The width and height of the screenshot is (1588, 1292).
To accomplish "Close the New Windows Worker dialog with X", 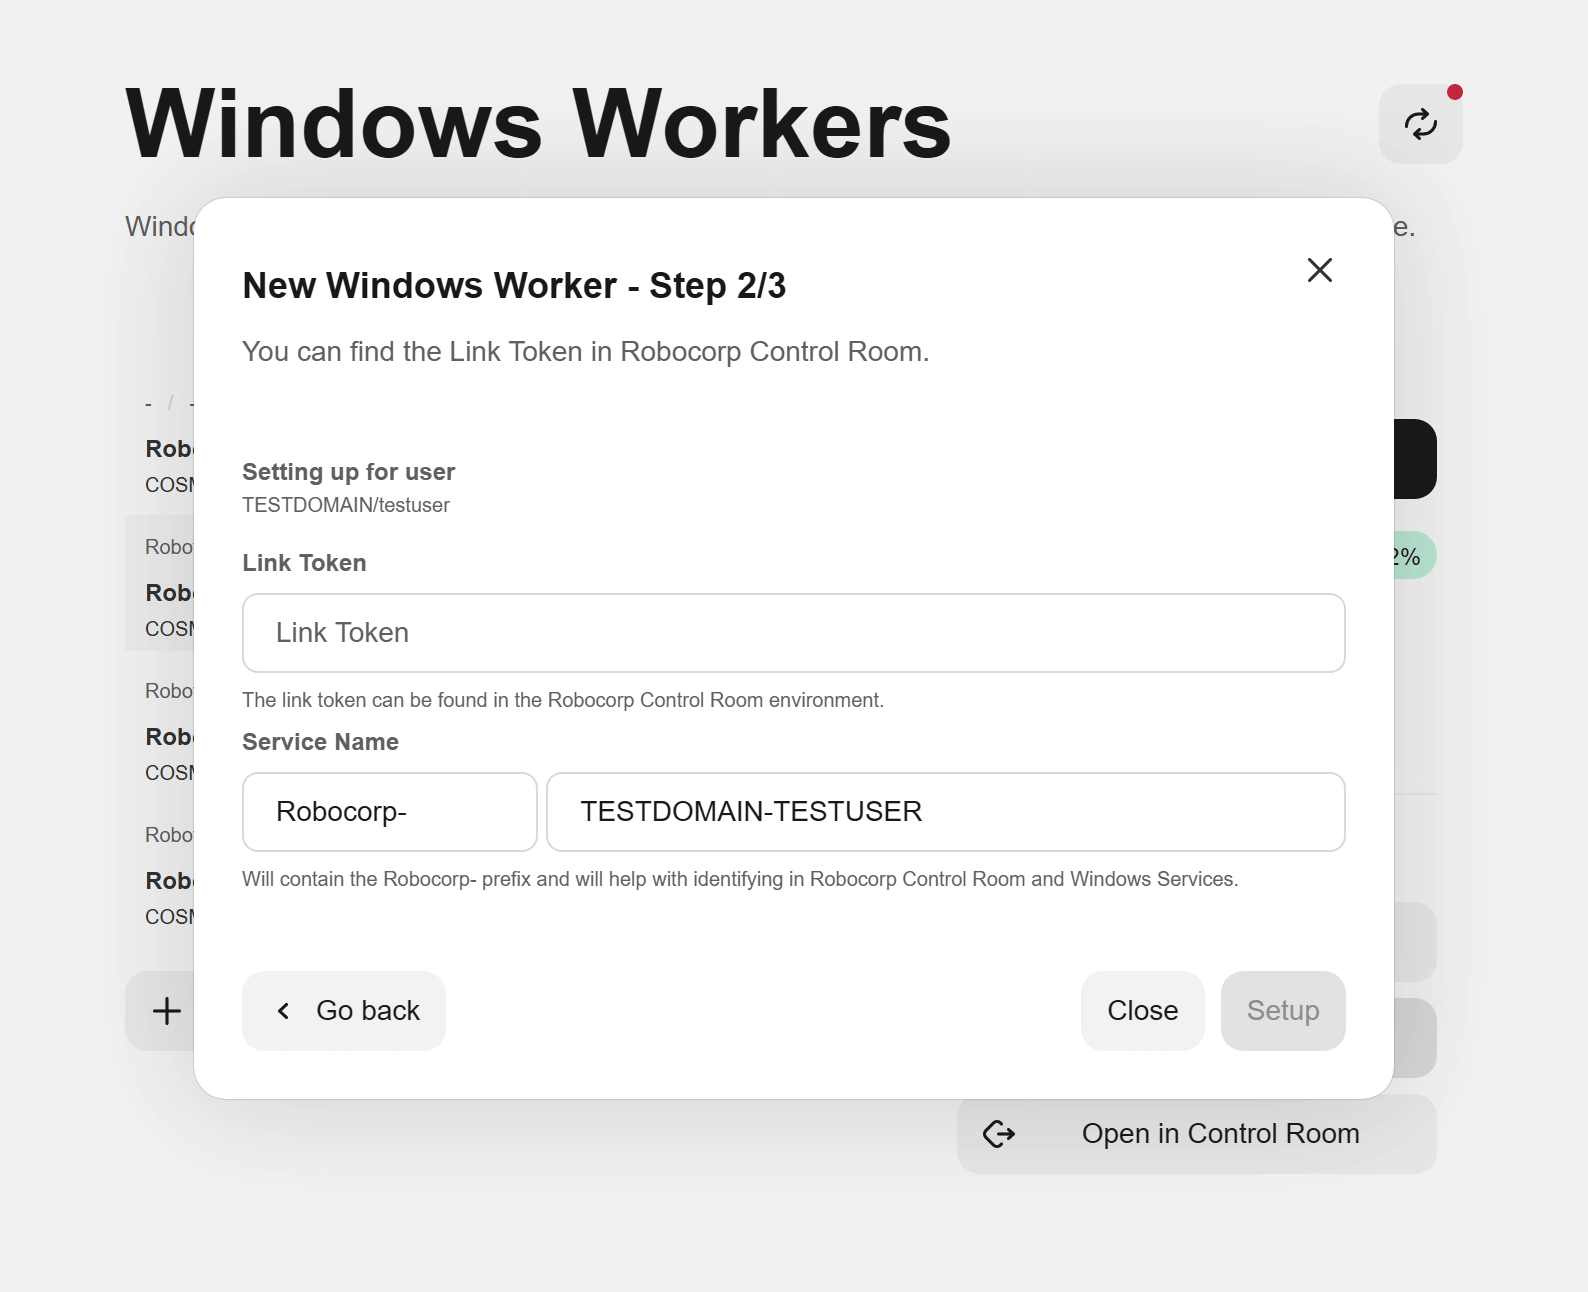I will tap(1320, 270).
